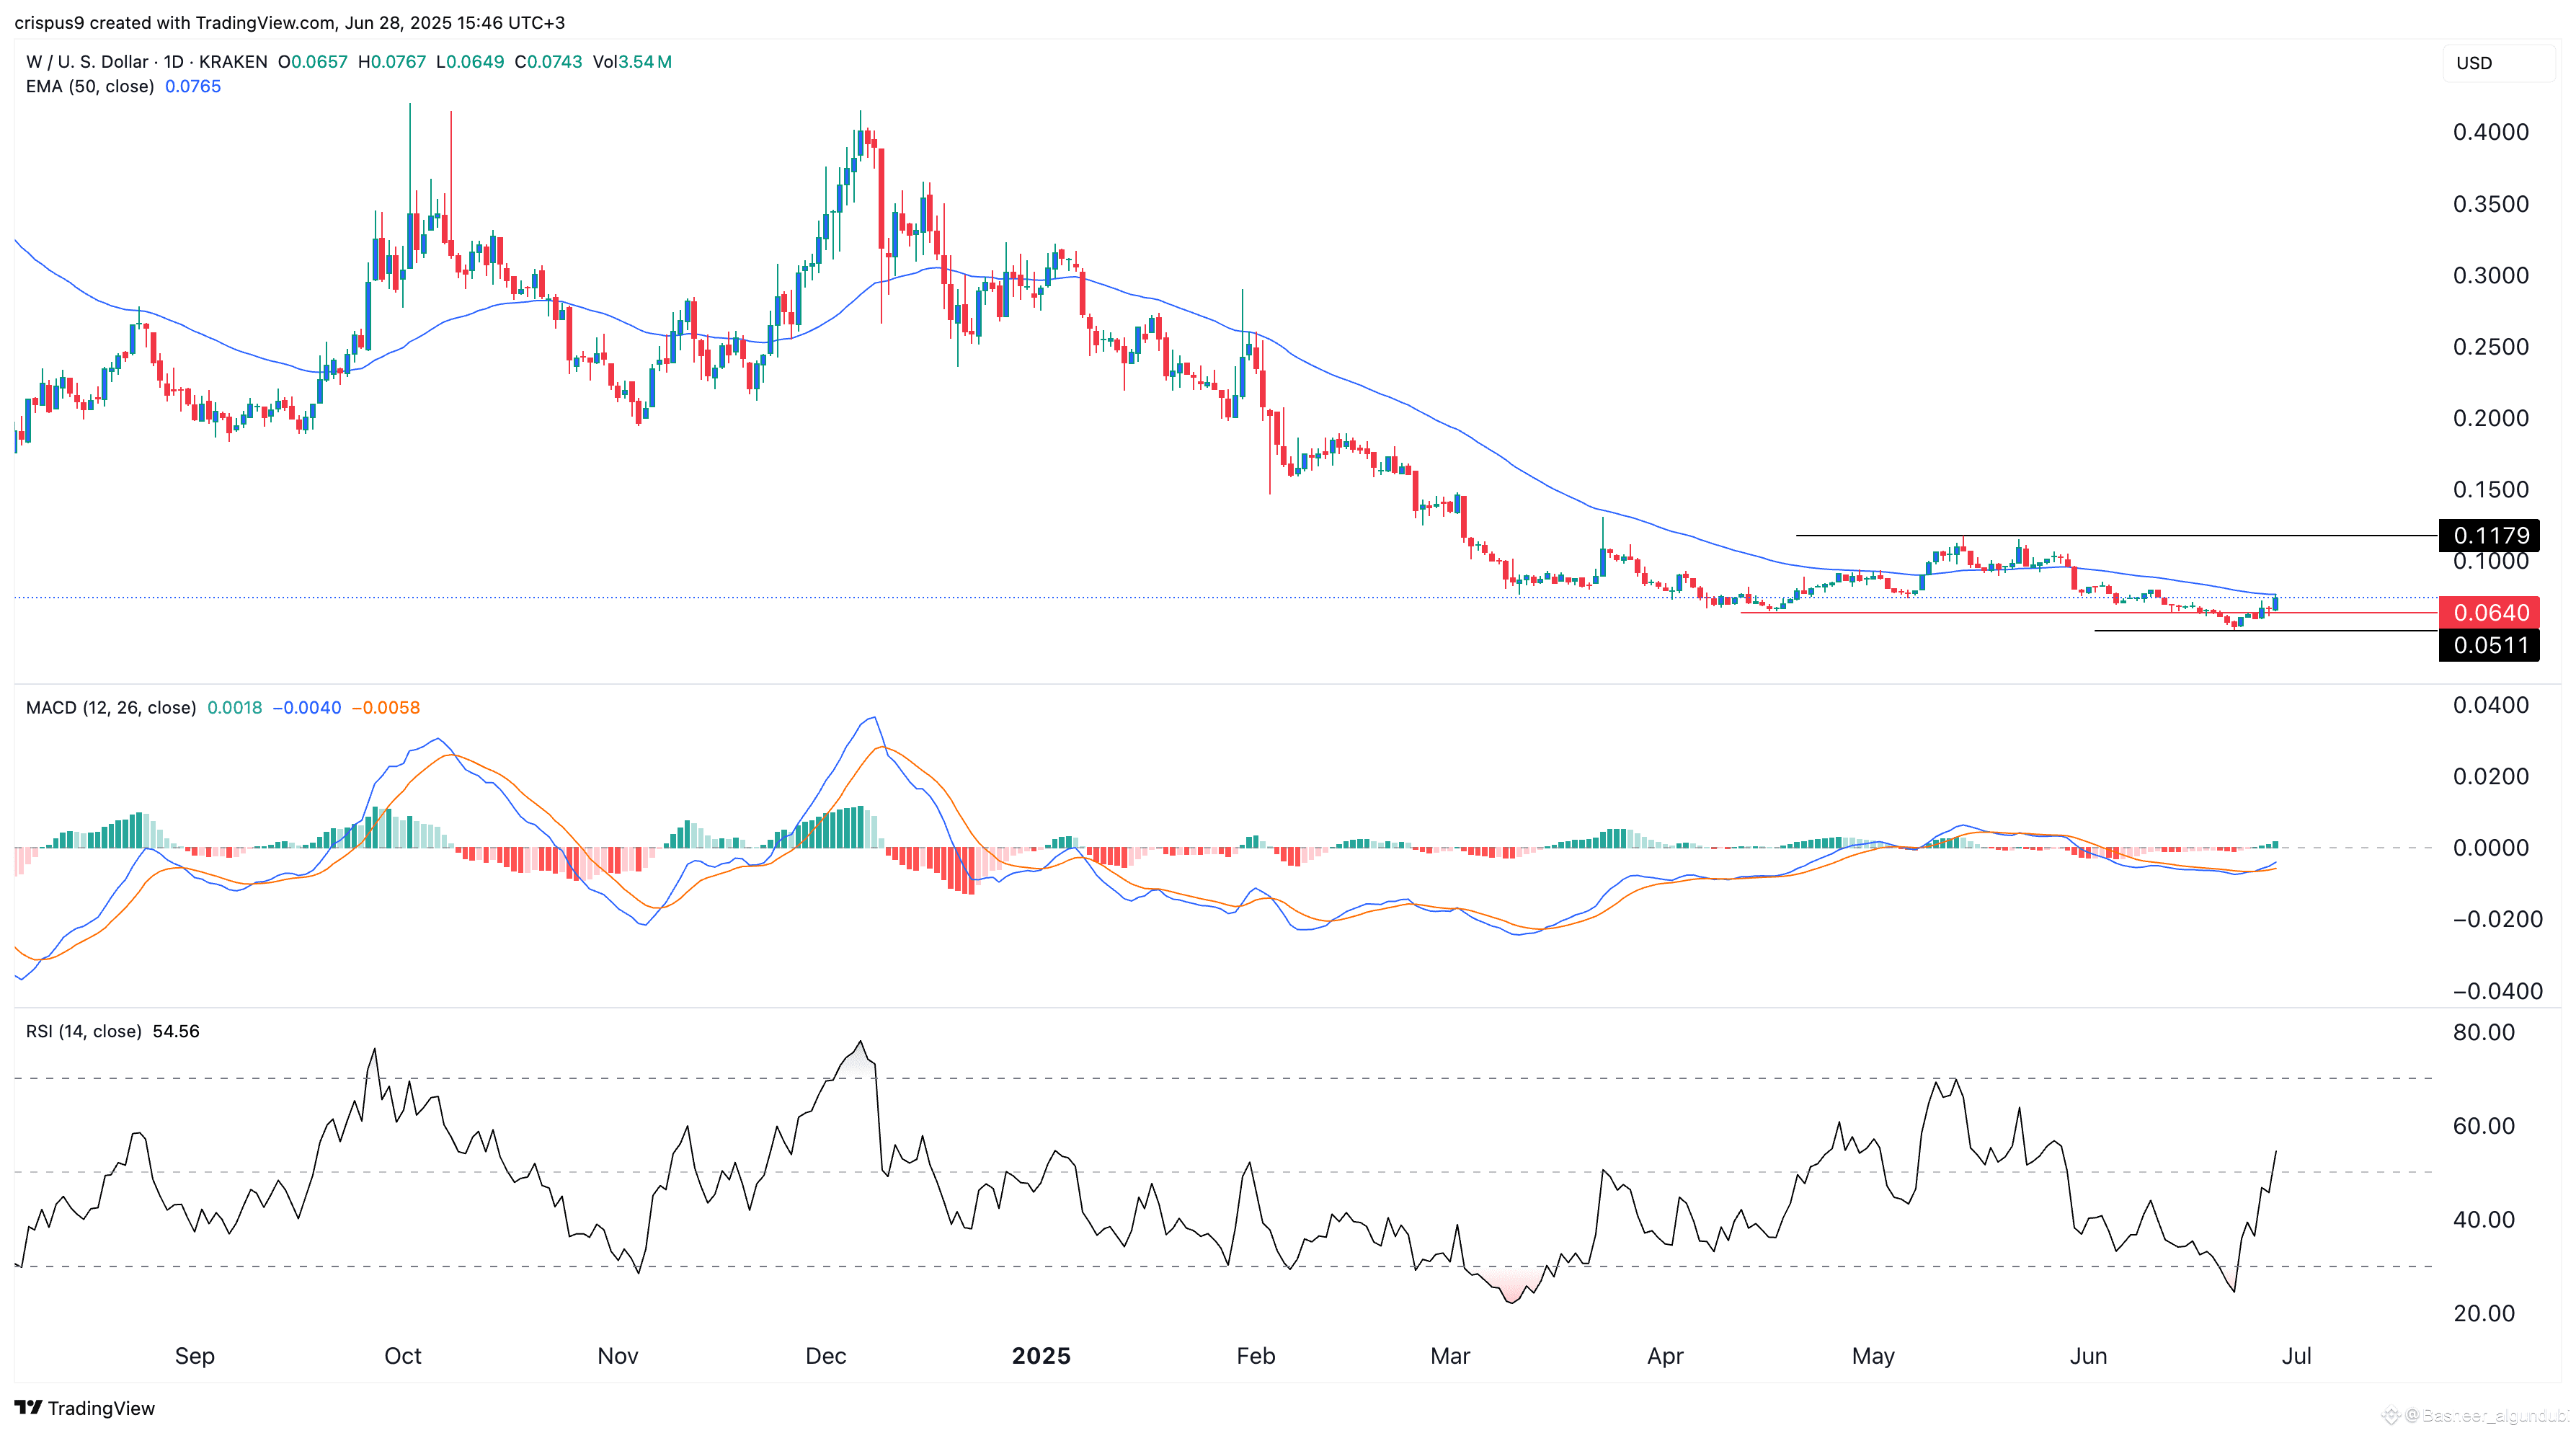Click the Jul label on time axis
The height and width of the screenshot is (1433, 2576).
[2296, 1356]
